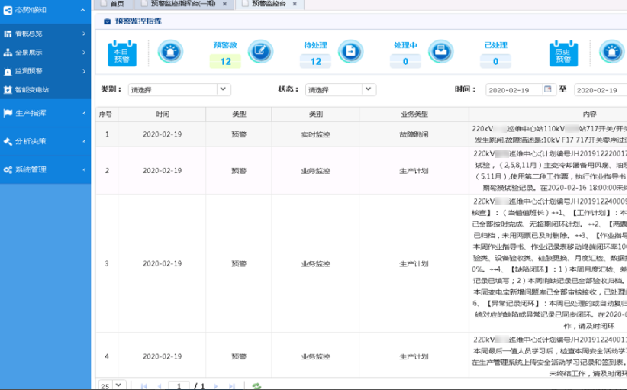Click the camera icon beside panel title
Screen dimensions: 627x390
107,21
